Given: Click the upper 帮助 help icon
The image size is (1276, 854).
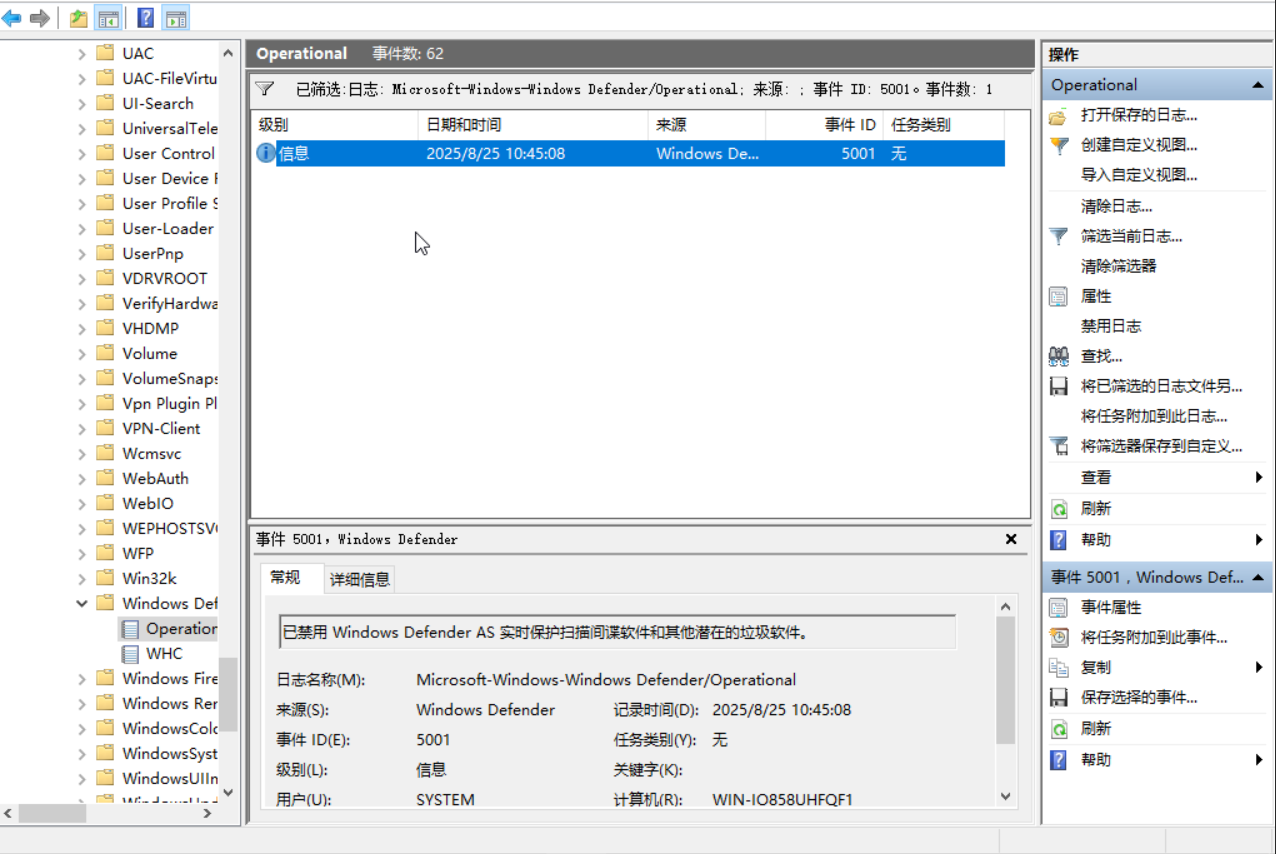Looking at the screenshot, I should point(1058,540).
